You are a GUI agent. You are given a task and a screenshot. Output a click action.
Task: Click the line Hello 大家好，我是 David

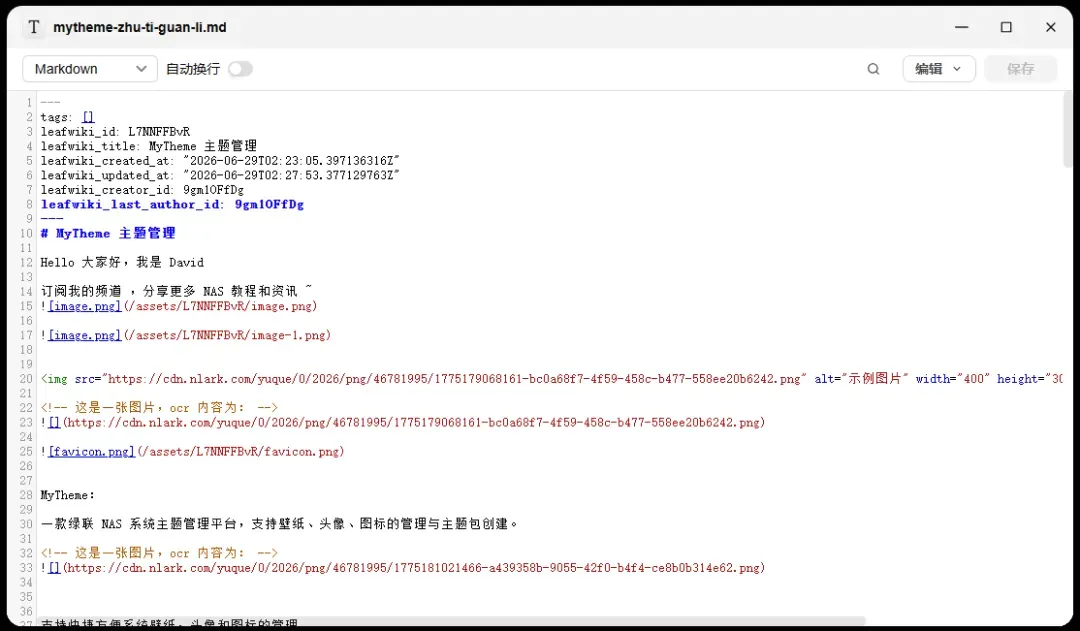pos(122,262)
